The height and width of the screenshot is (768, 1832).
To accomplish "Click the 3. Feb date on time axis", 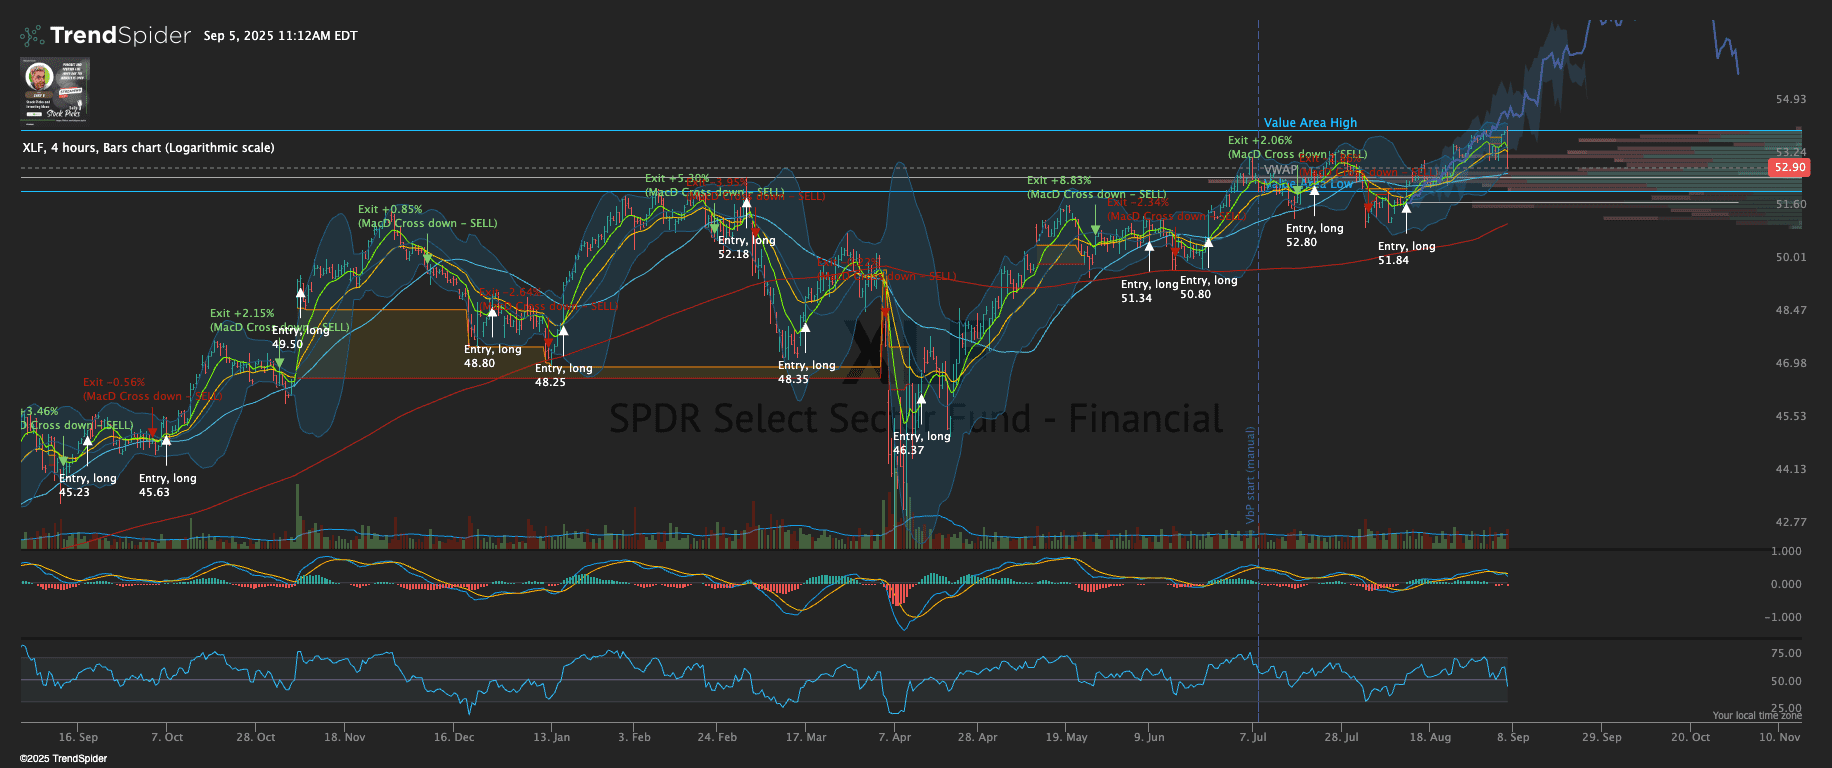I will click(634, 737).
